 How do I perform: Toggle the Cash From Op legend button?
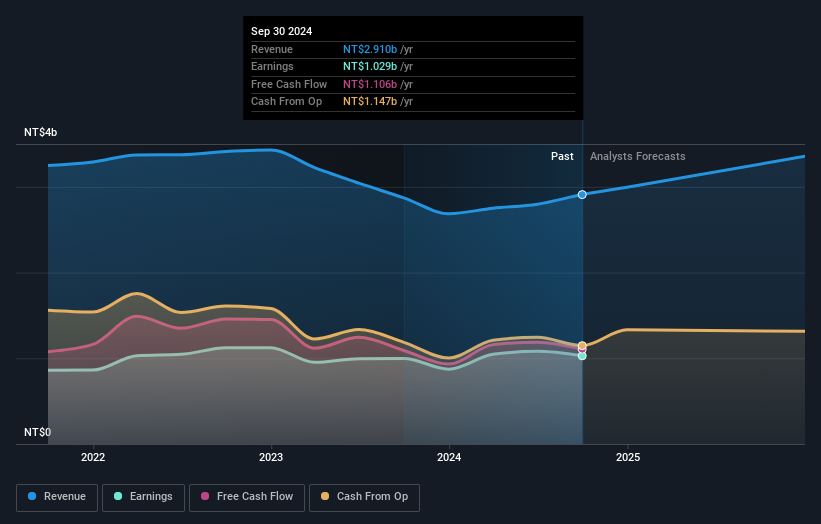tap(364, 497)
